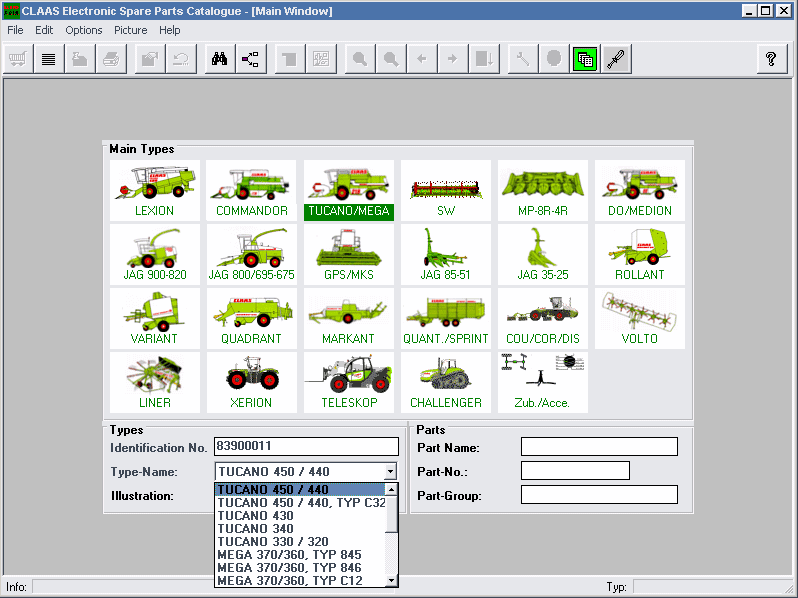This screenshot has width=798, height=598.
Task: Click the dropdown list scroll up arrow
Action: click(x=391, y=490)
